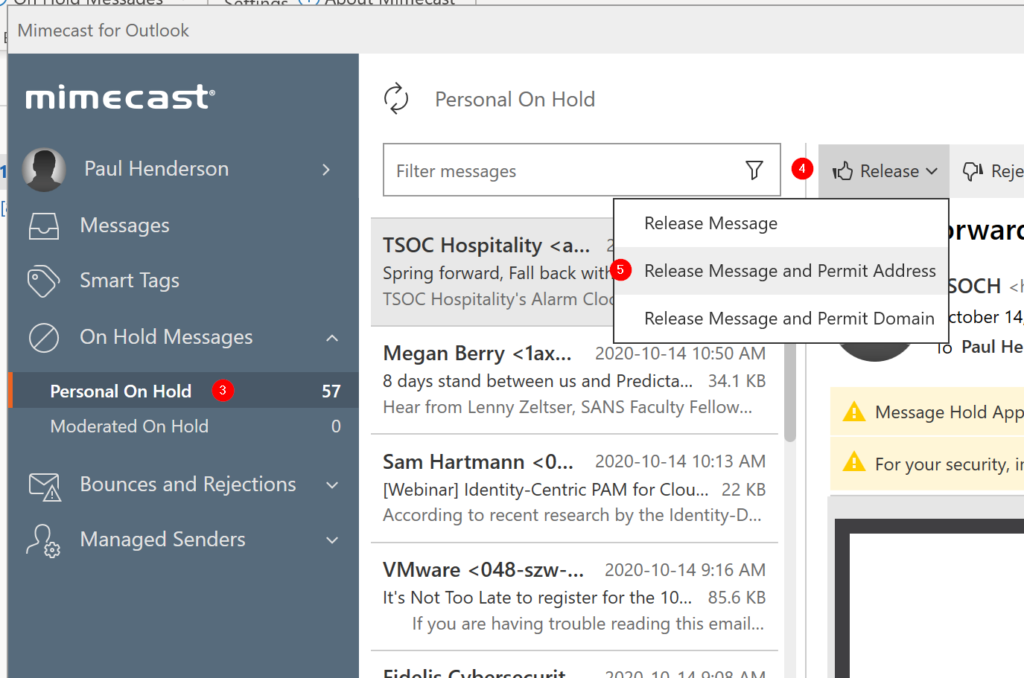The image size is (1024, 678).
Task: Click the Message Hold warning triangle icon
Action: pyautogui.click(x=854, y=412)
